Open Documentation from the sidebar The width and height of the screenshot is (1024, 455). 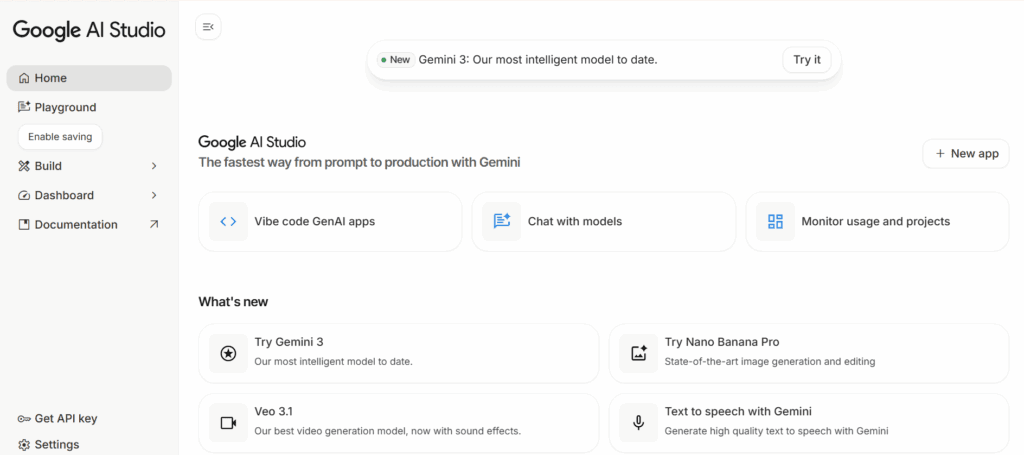(89, 225)
